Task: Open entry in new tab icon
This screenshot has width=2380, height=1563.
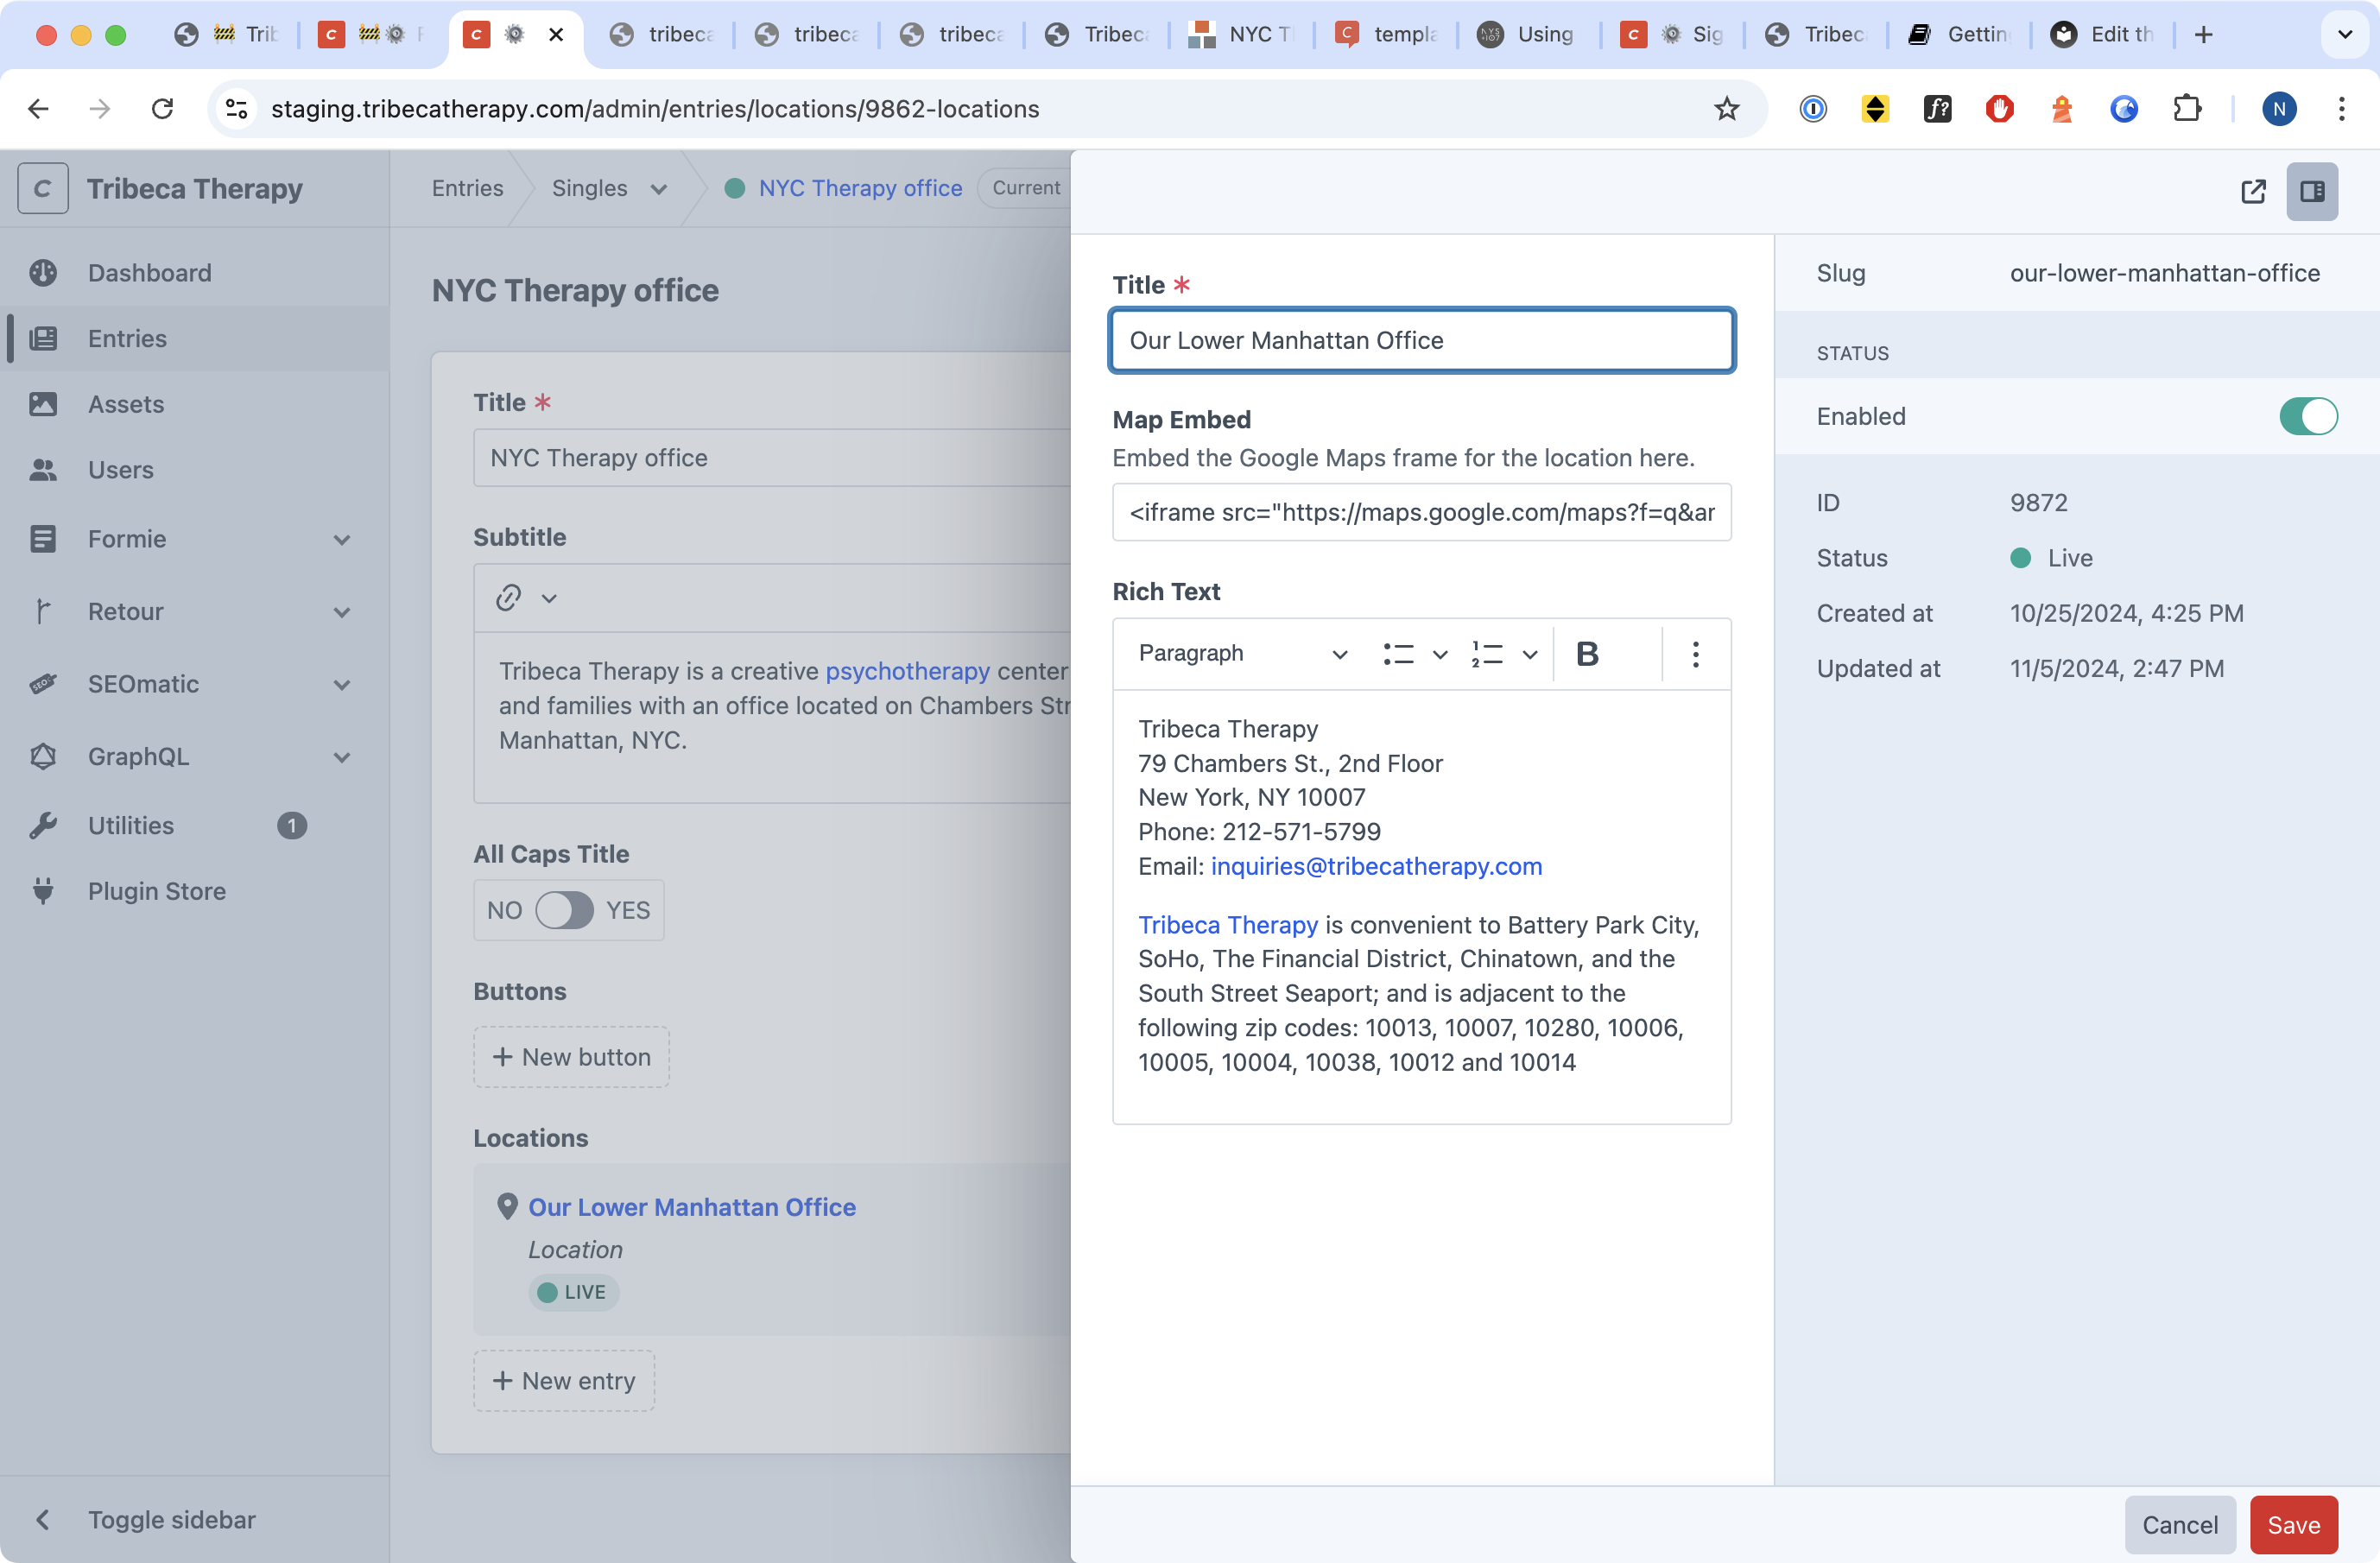Action: [2253, 191]
